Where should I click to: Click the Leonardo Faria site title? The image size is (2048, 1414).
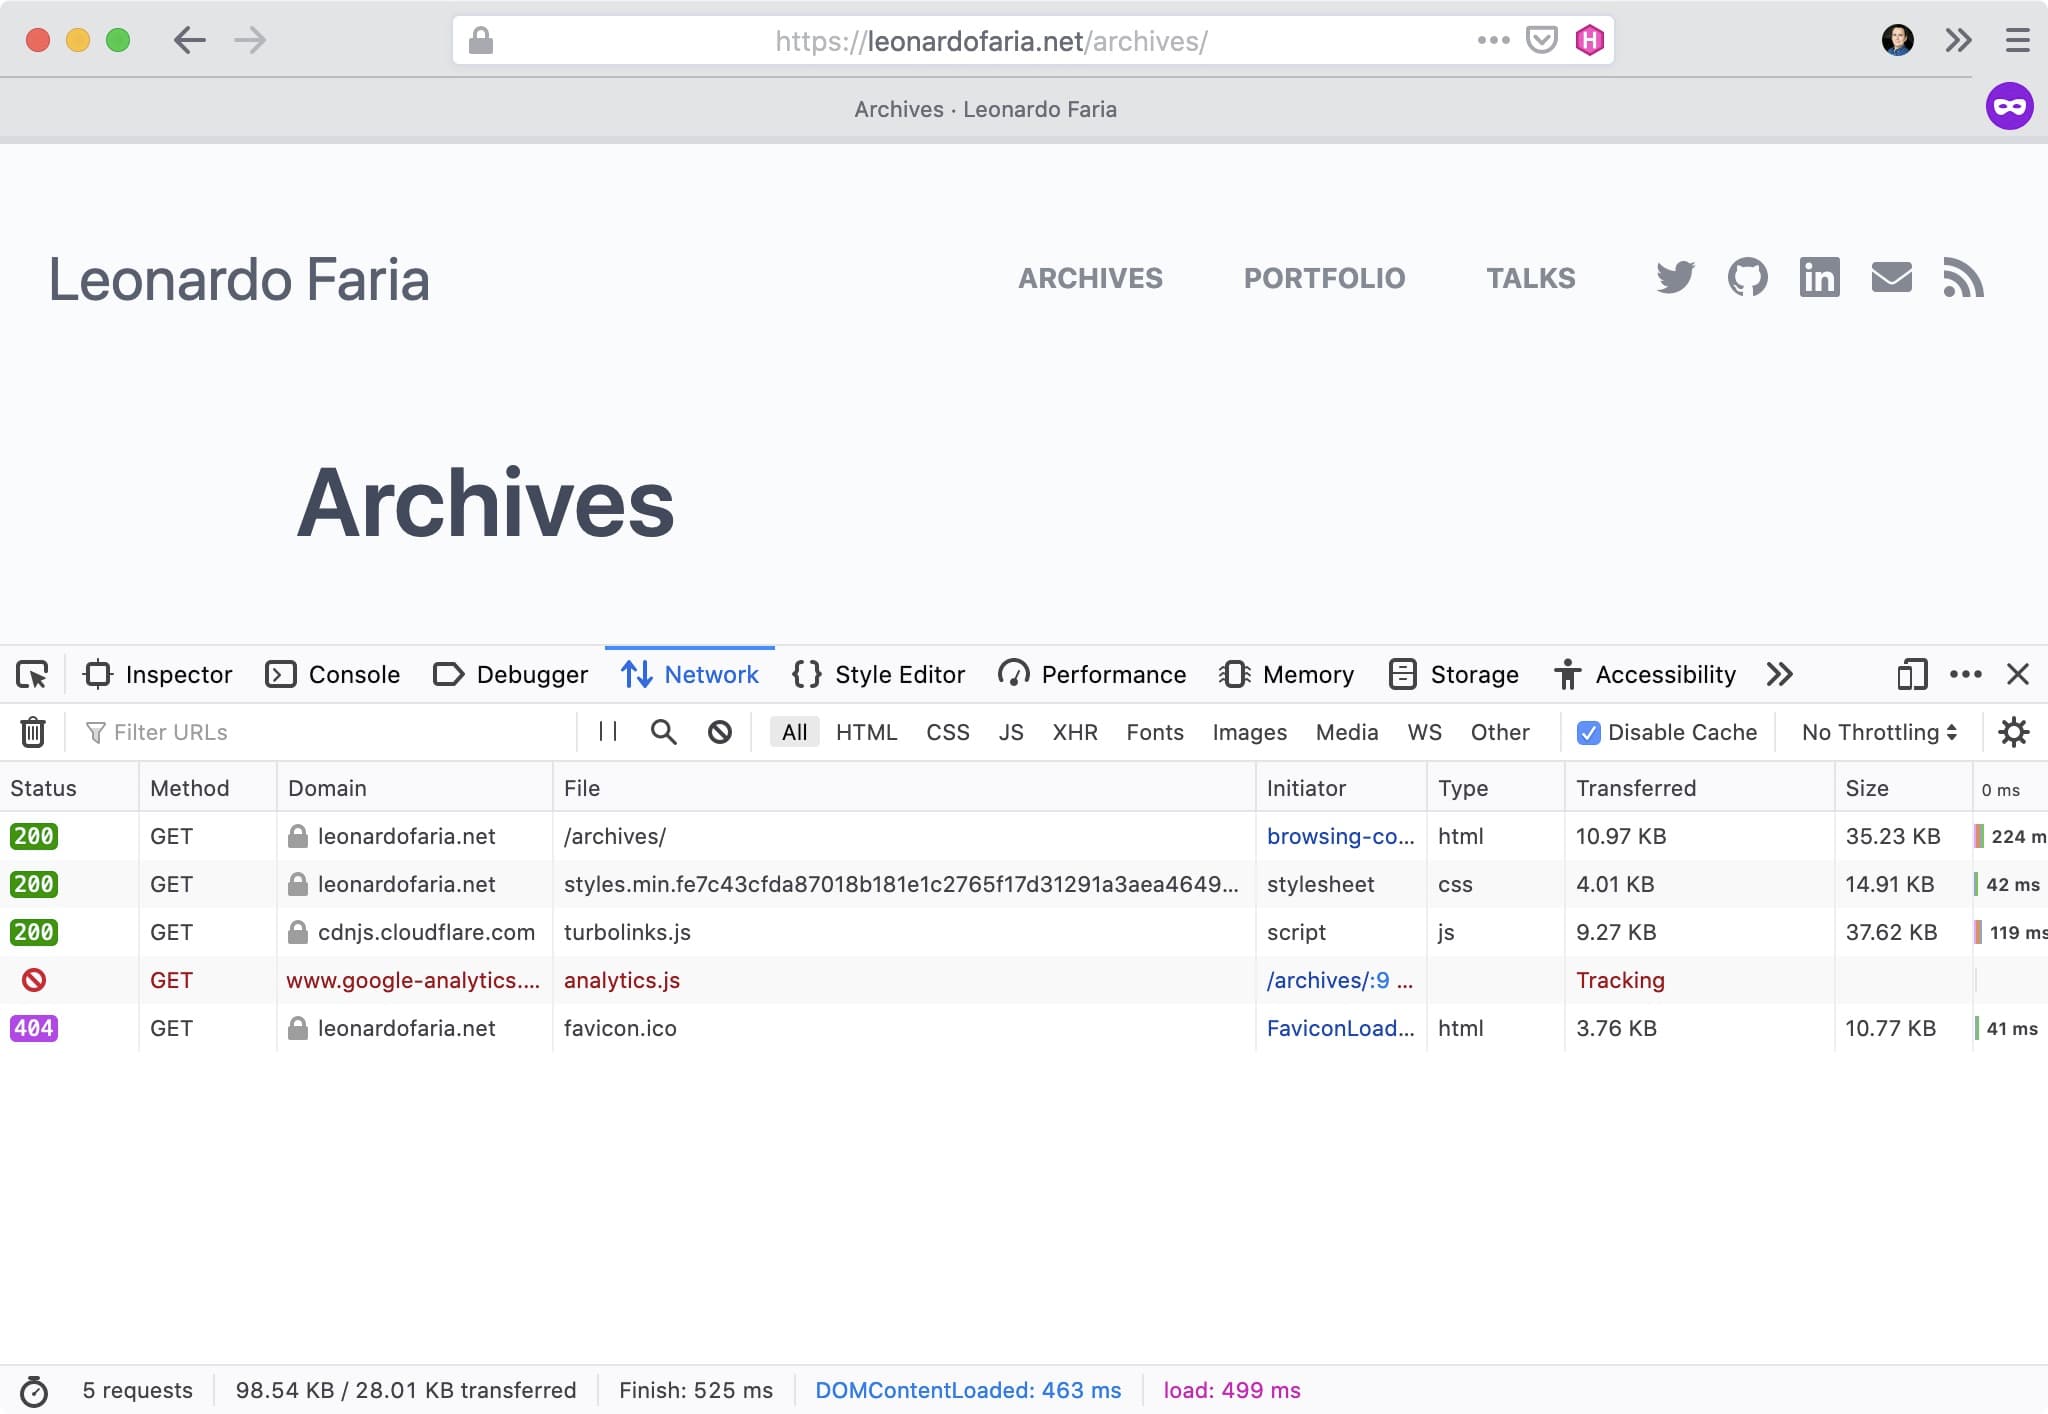coord(239,279)
